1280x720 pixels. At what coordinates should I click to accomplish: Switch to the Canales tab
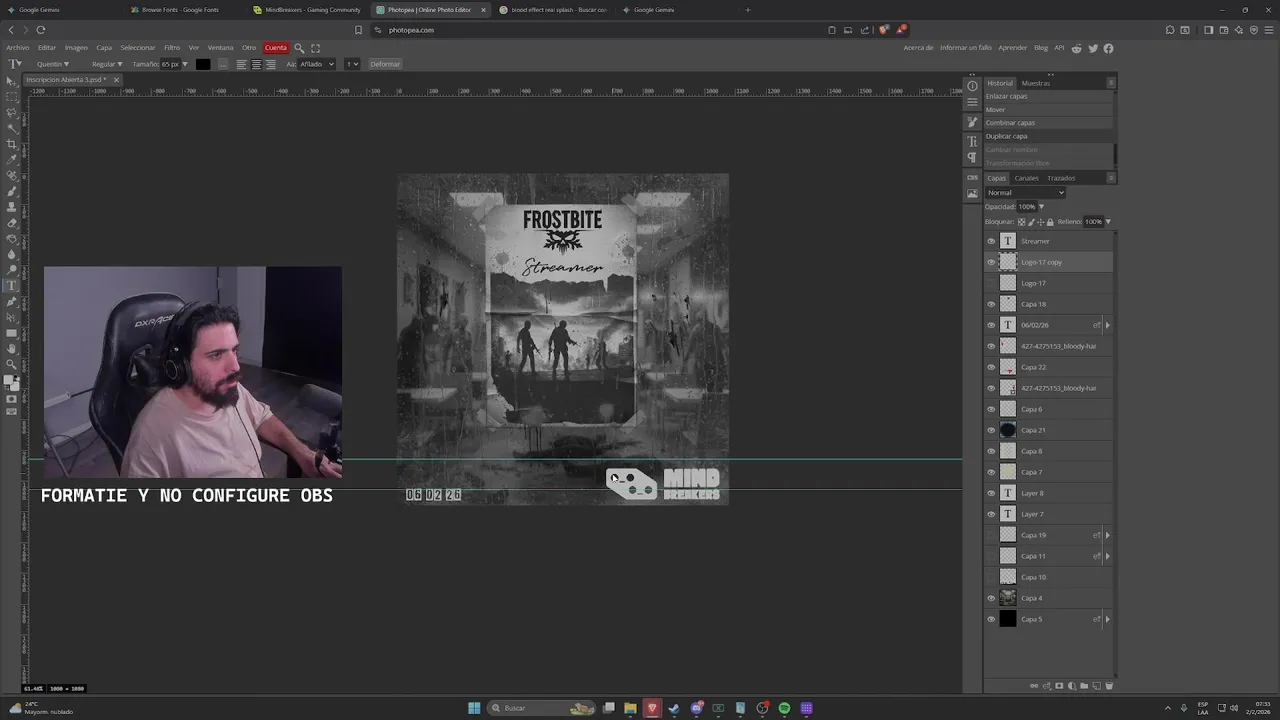click(1027, 178)
